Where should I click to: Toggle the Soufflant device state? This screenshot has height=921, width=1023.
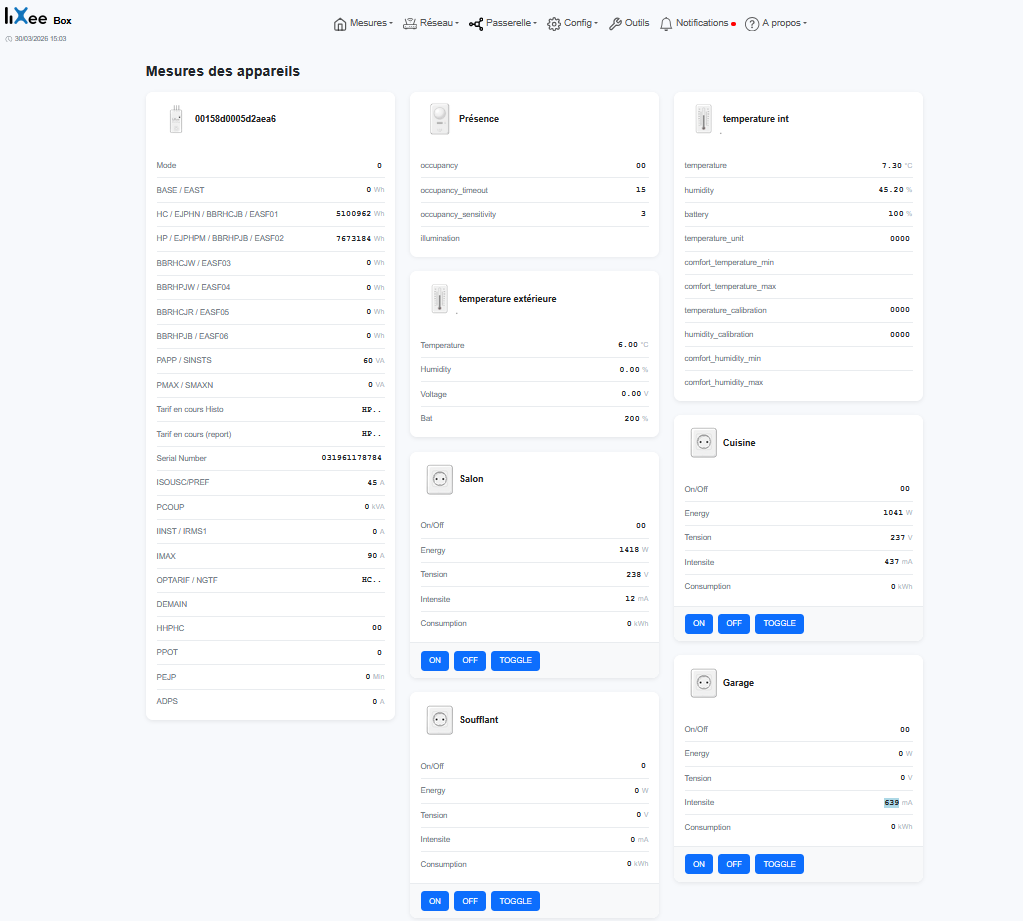click(x=514, y=900)
